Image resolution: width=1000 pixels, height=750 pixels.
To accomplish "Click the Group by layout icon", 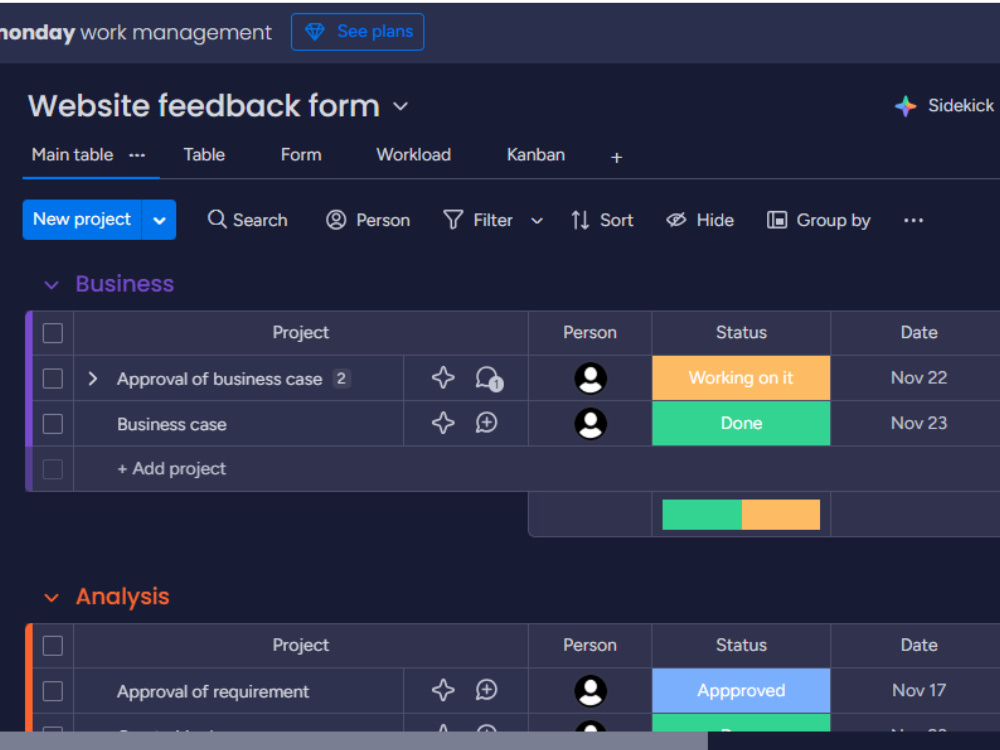I will (777, 220).
